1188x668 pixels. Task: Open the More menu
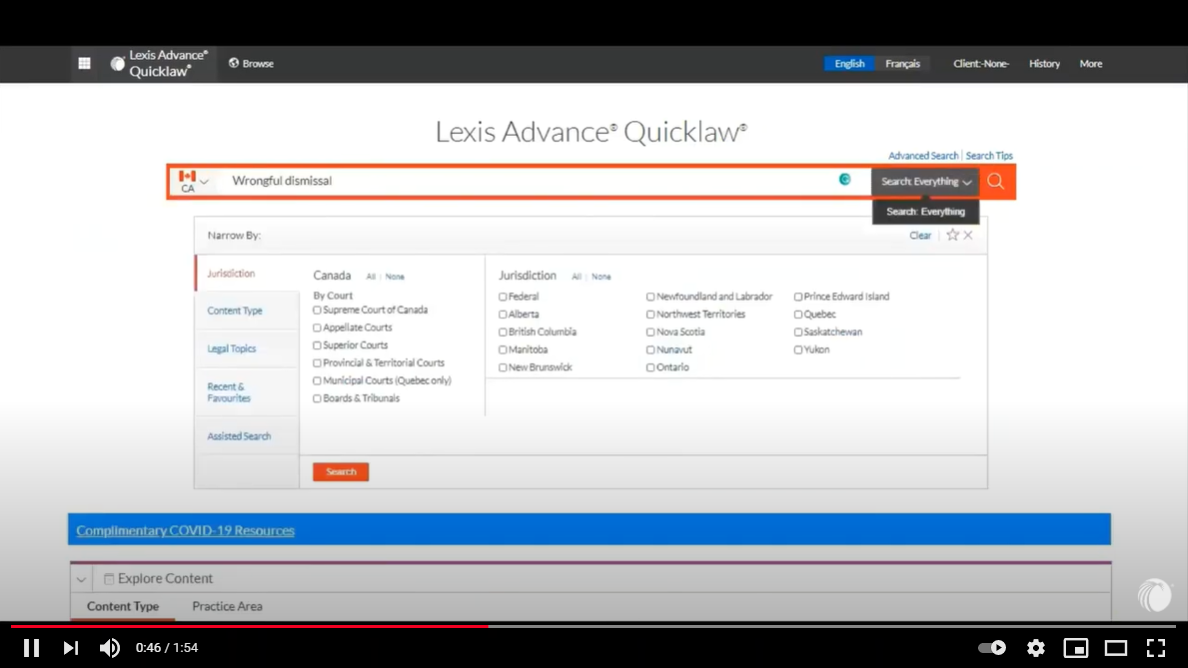(x=1090, y=64)
